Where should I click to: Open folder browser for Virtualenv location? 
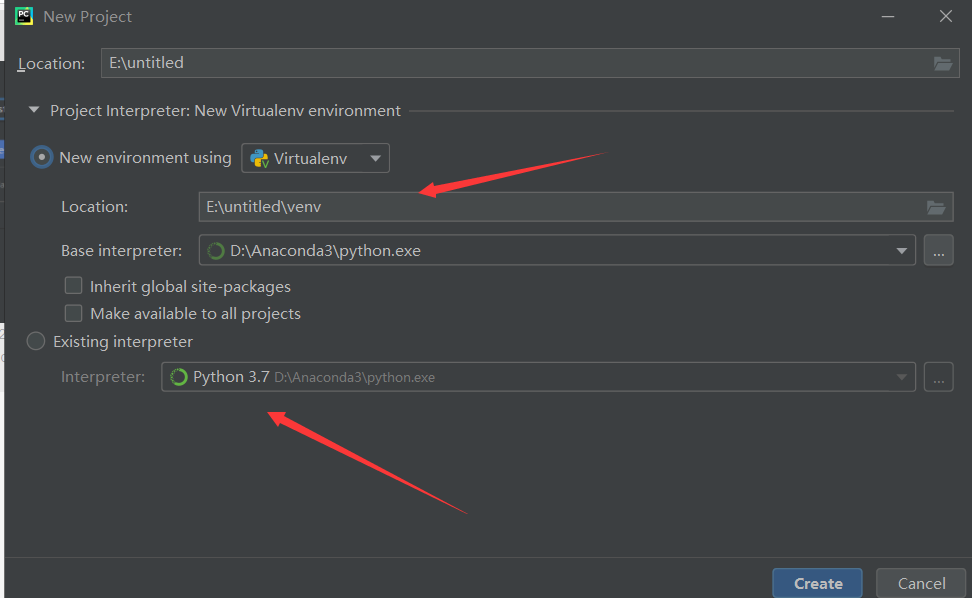[936, 207]
